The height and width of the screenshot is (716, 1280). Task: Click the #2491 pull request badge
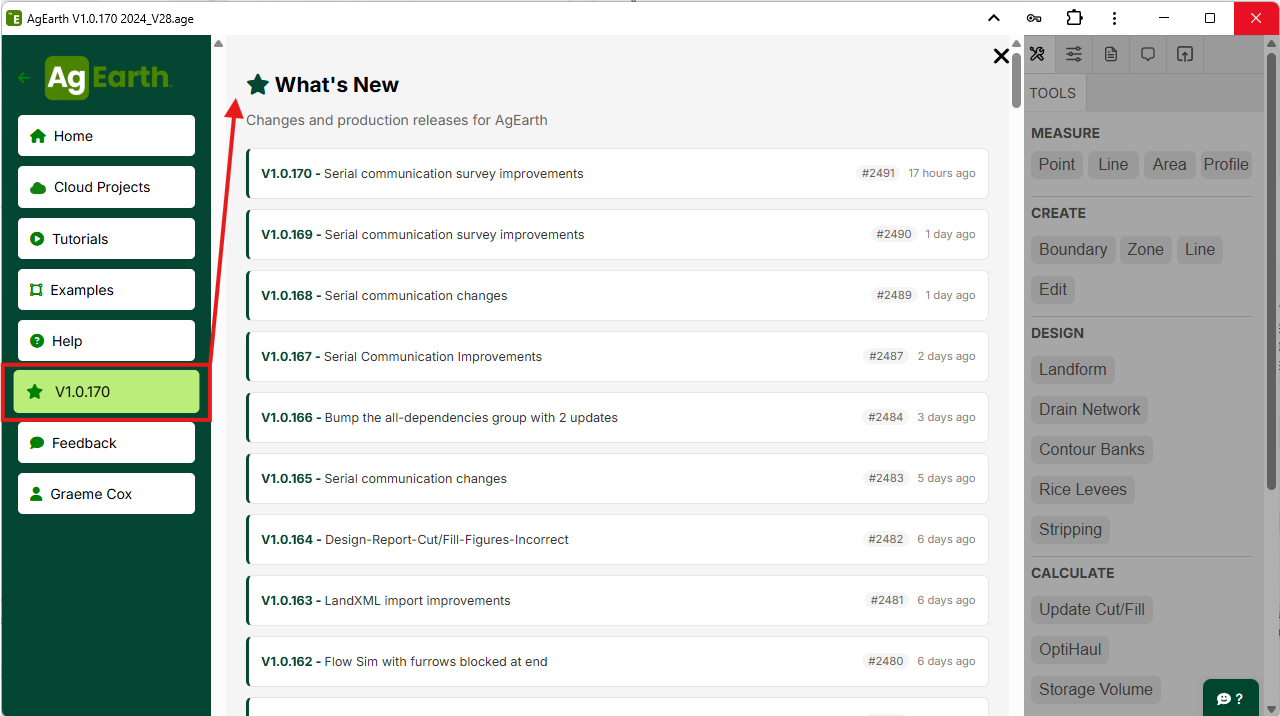tap(878, 173)
